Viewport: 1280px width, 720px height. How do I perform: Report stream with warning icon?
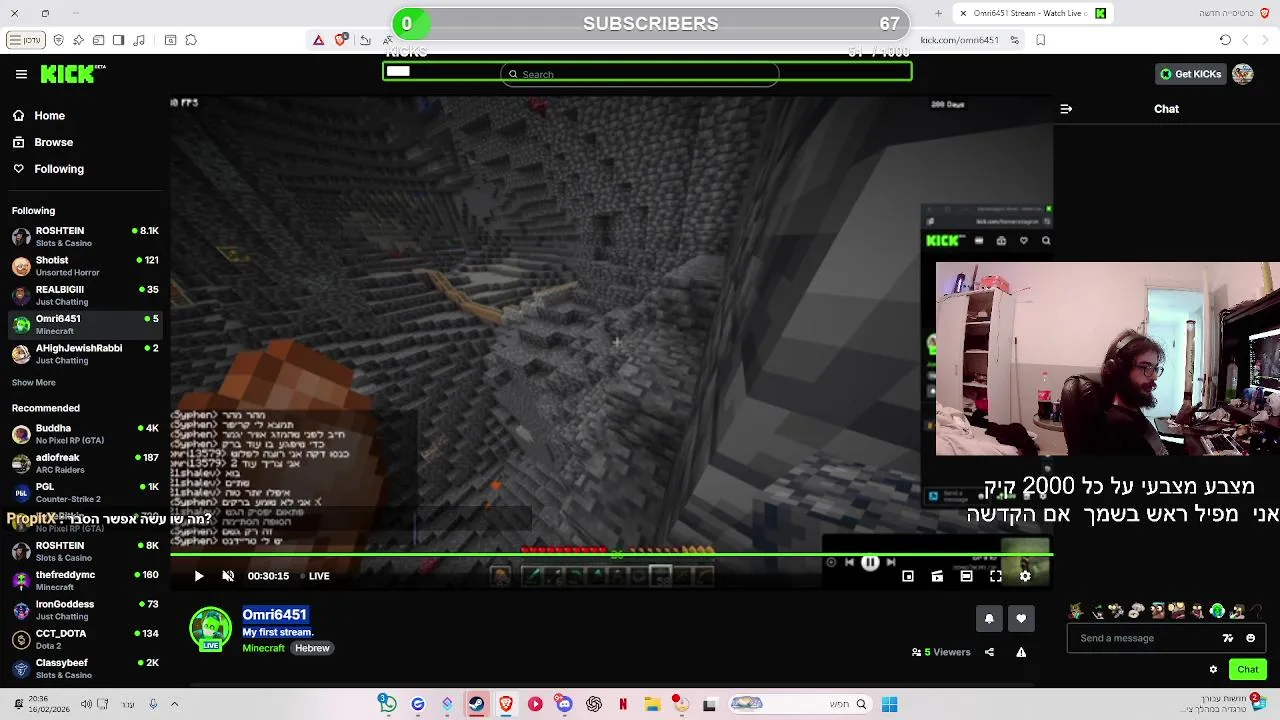[x=1021, y=652]
